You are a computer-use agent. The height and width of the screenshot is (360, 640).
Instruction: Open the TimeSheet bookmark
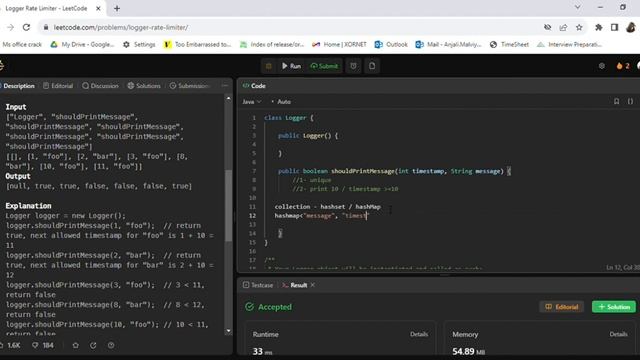(x=509, y=44)
